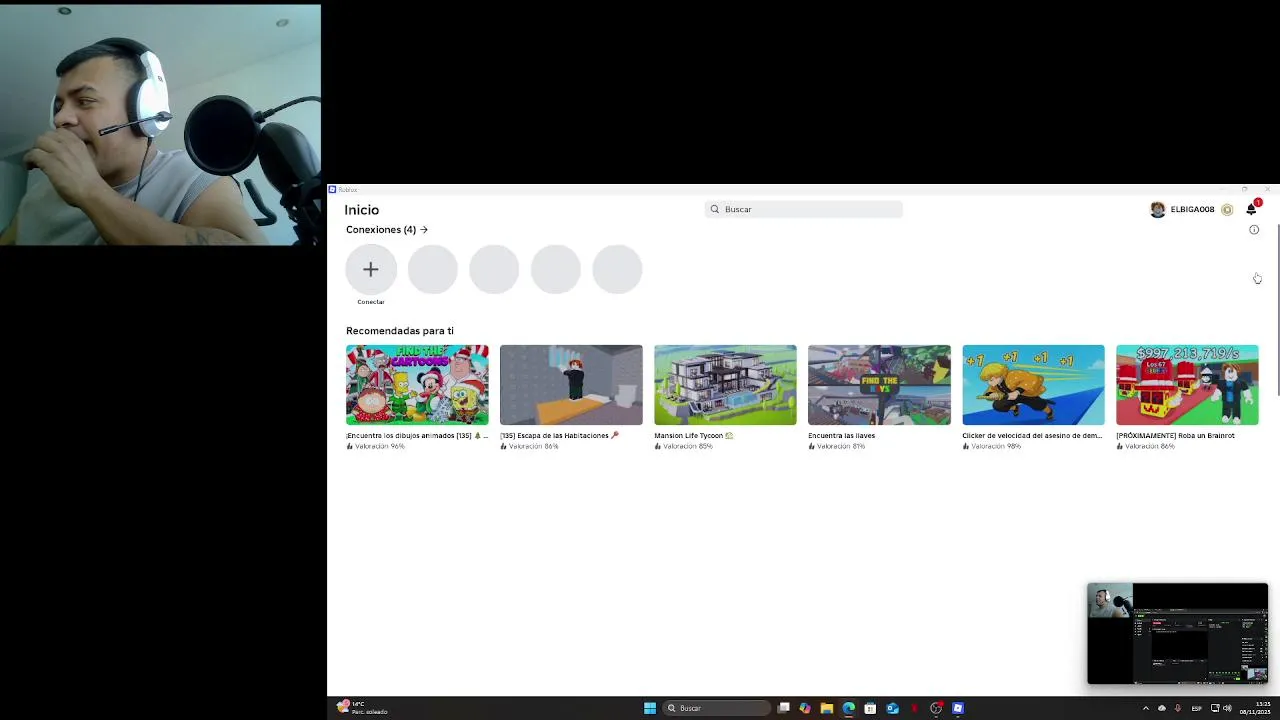This screenshot has width=1280, height=720.
Task: Click the info icon below the bell
Action: click(x=1254, y=230)
